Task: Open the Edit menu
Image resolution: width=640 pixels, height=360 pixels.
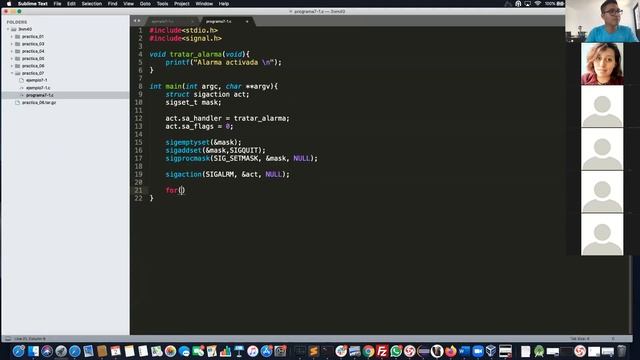Action: coord(71,4)
